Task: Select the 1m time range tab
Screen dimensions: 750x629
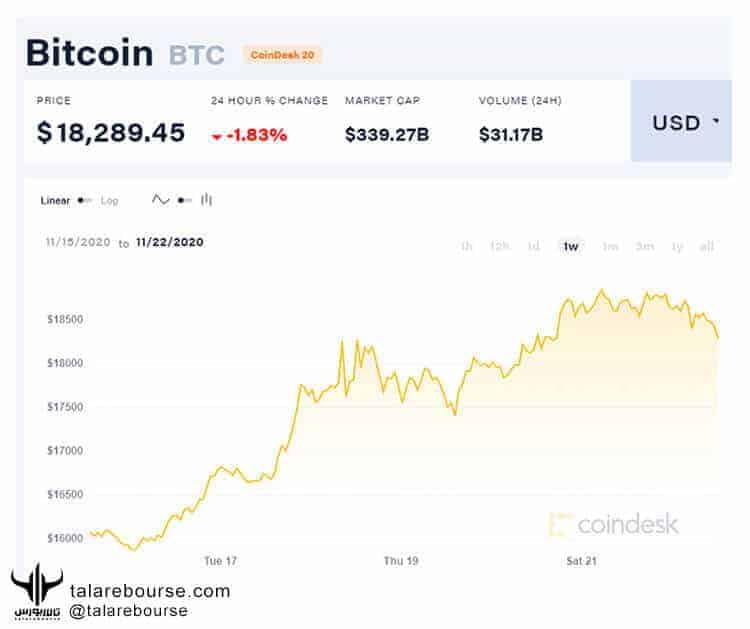Action: point(609,246)
